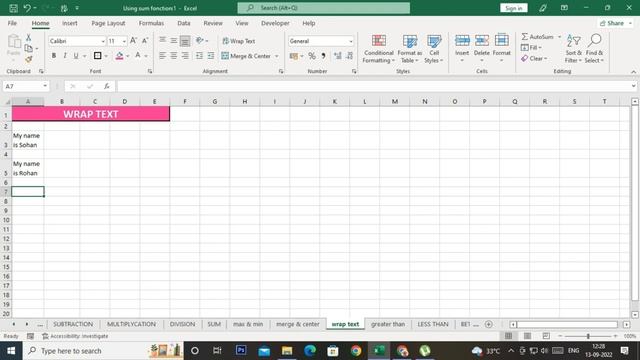The image size is (640, 360).
Task: Click the Fill Color bucket swatch
Action: 119,56
